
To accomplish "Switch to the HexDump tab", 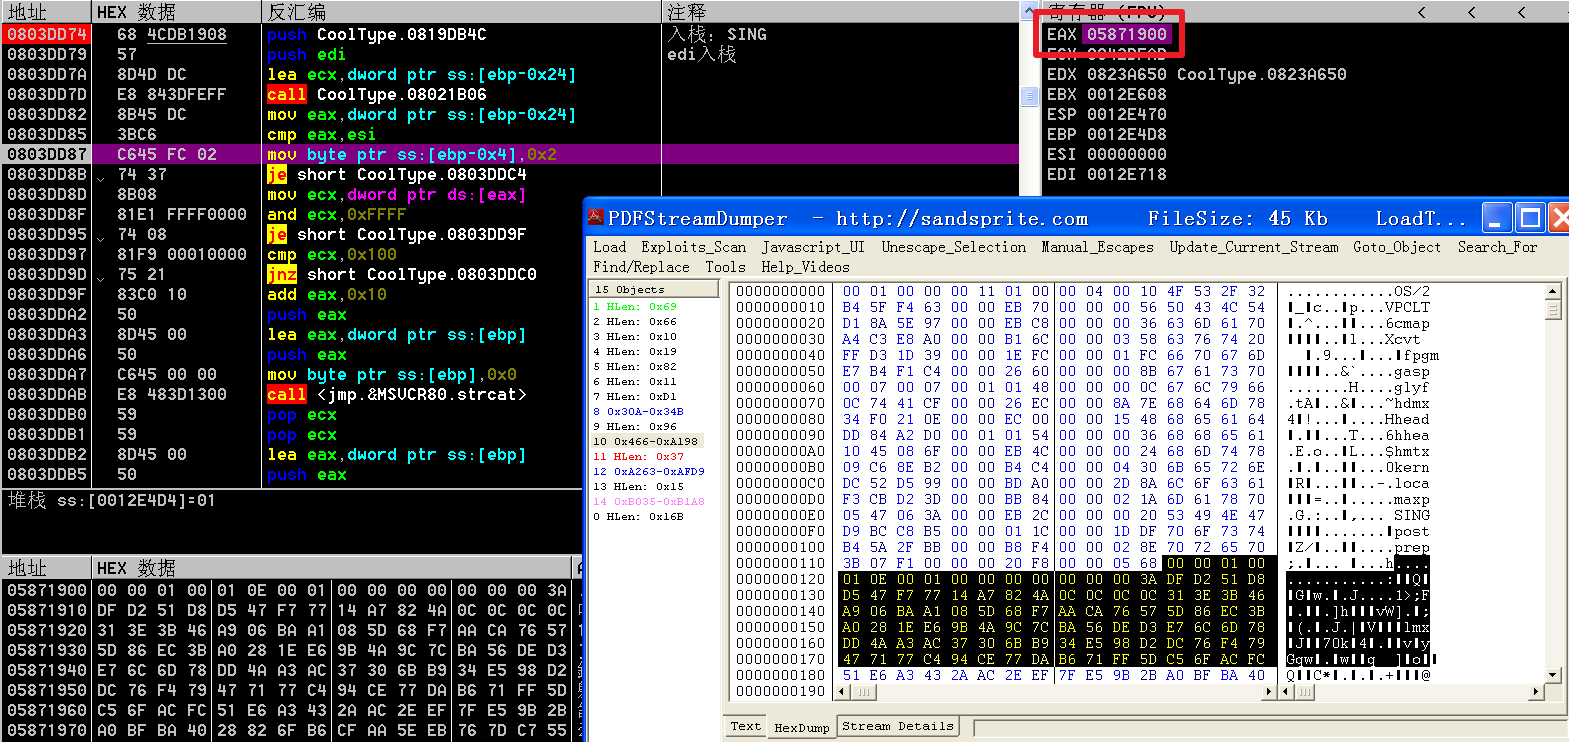I will pyautogui.click(x=801, y=727).
